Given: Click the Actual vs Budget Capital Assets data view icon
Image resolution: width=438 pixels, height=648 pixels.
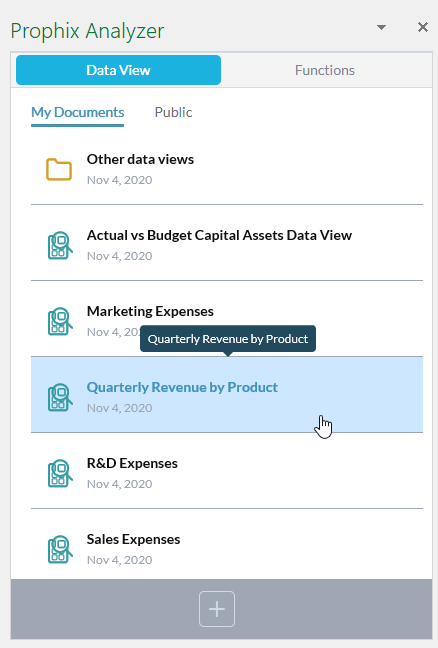Looking at the screenshot, I should pyautogui.click(x=60, y=245).
